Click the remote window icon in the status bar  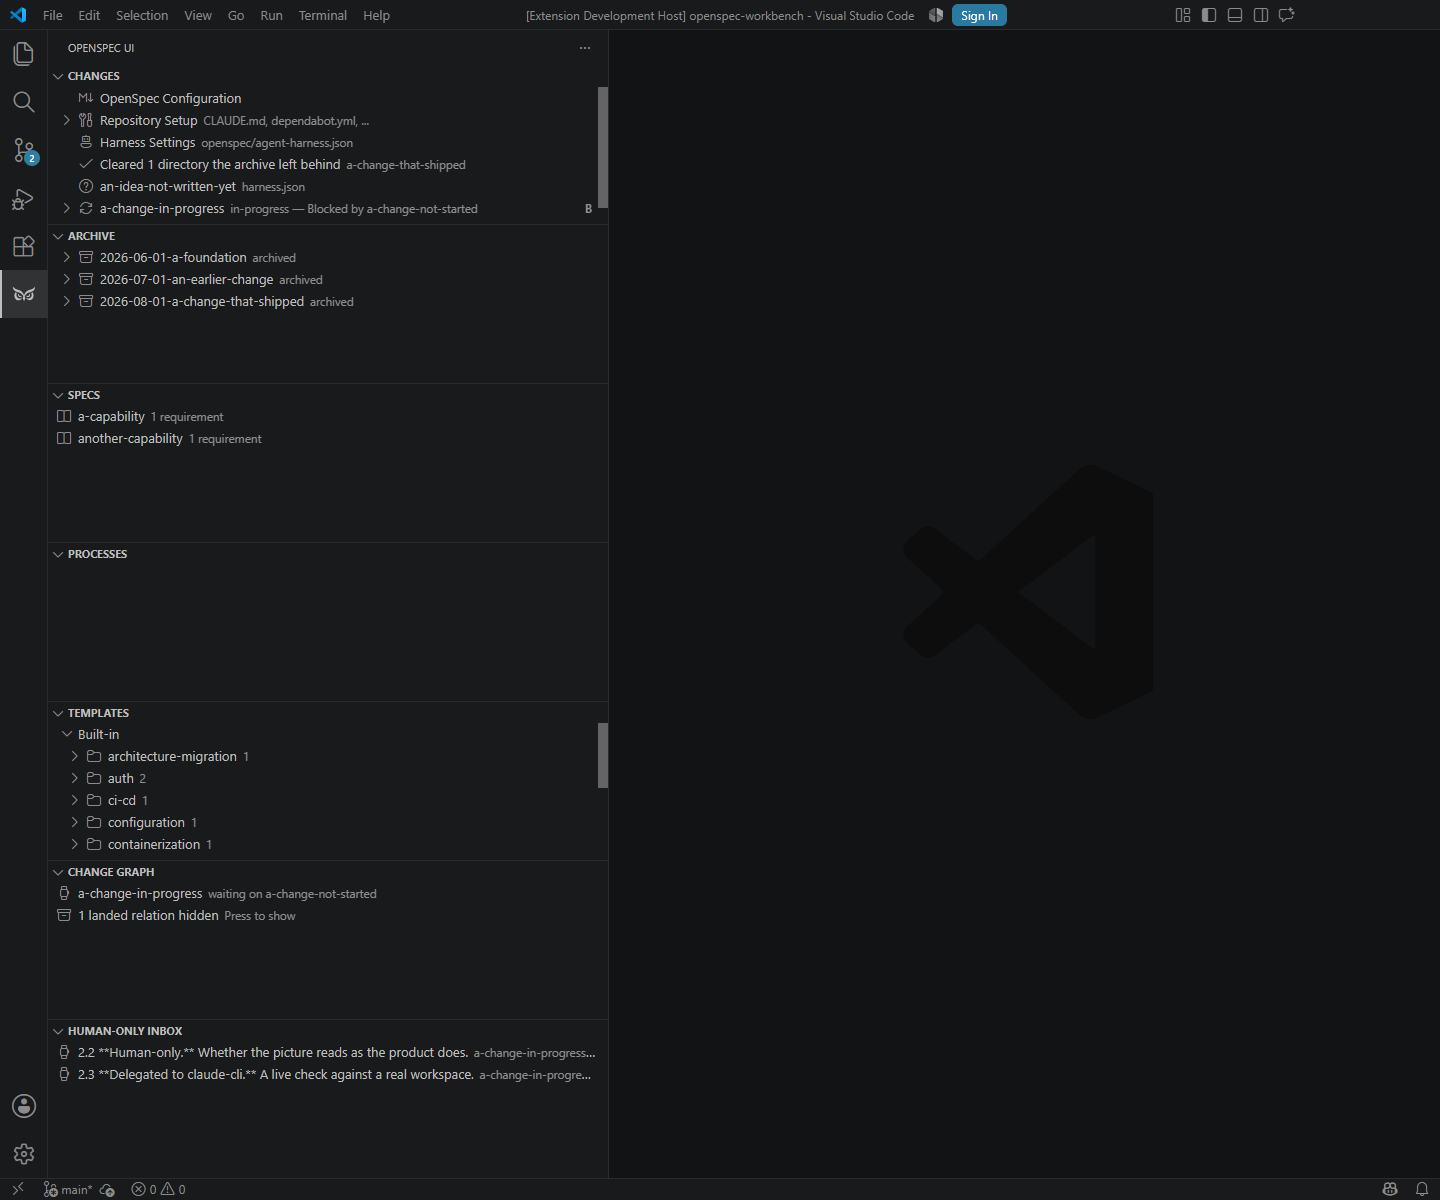(18, 1189)
